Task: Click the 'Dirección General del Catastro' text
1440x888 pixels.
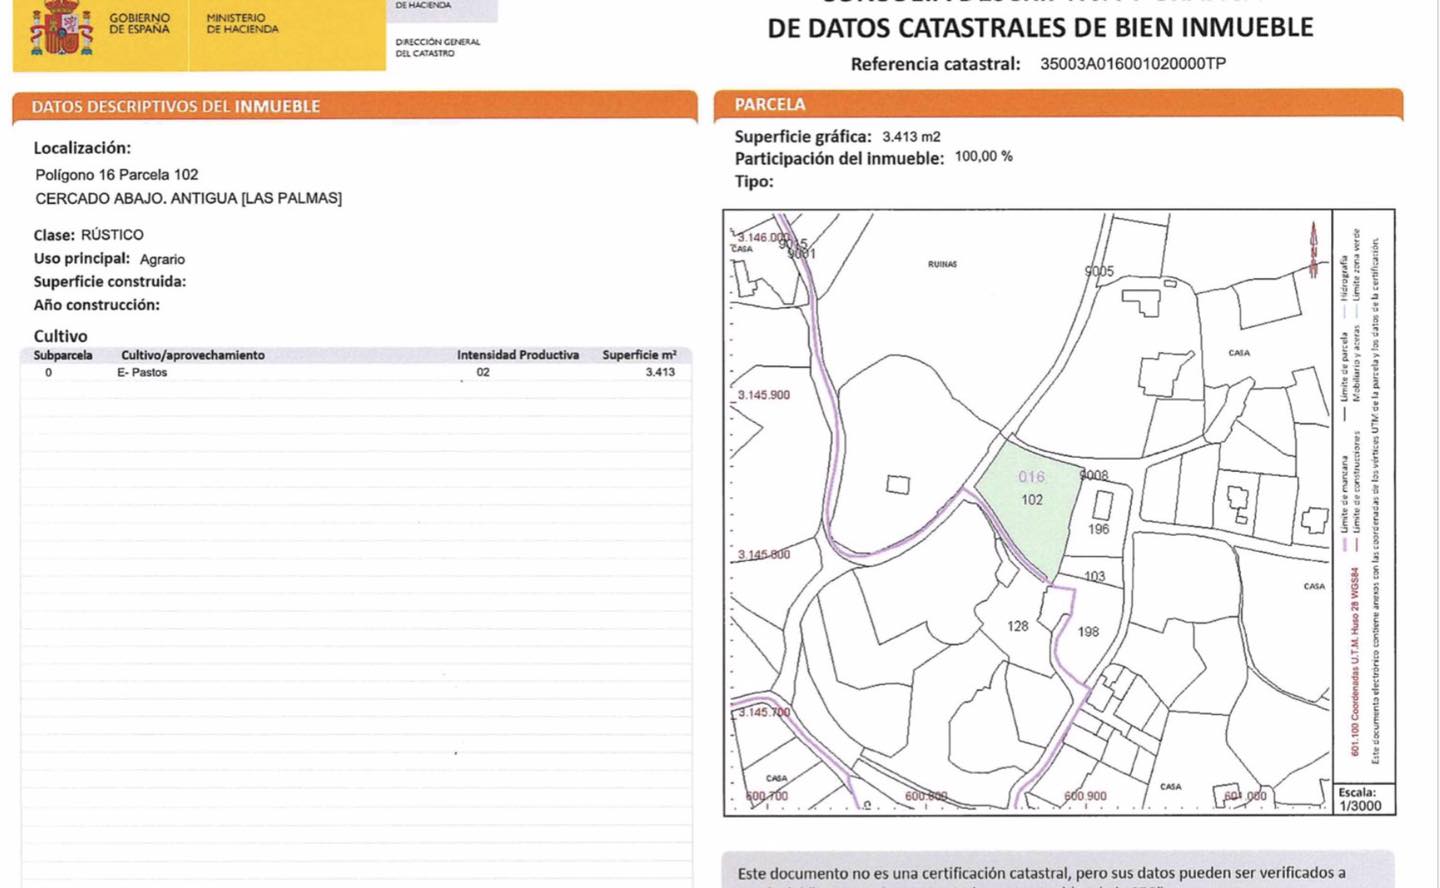Action: (437, 47)
